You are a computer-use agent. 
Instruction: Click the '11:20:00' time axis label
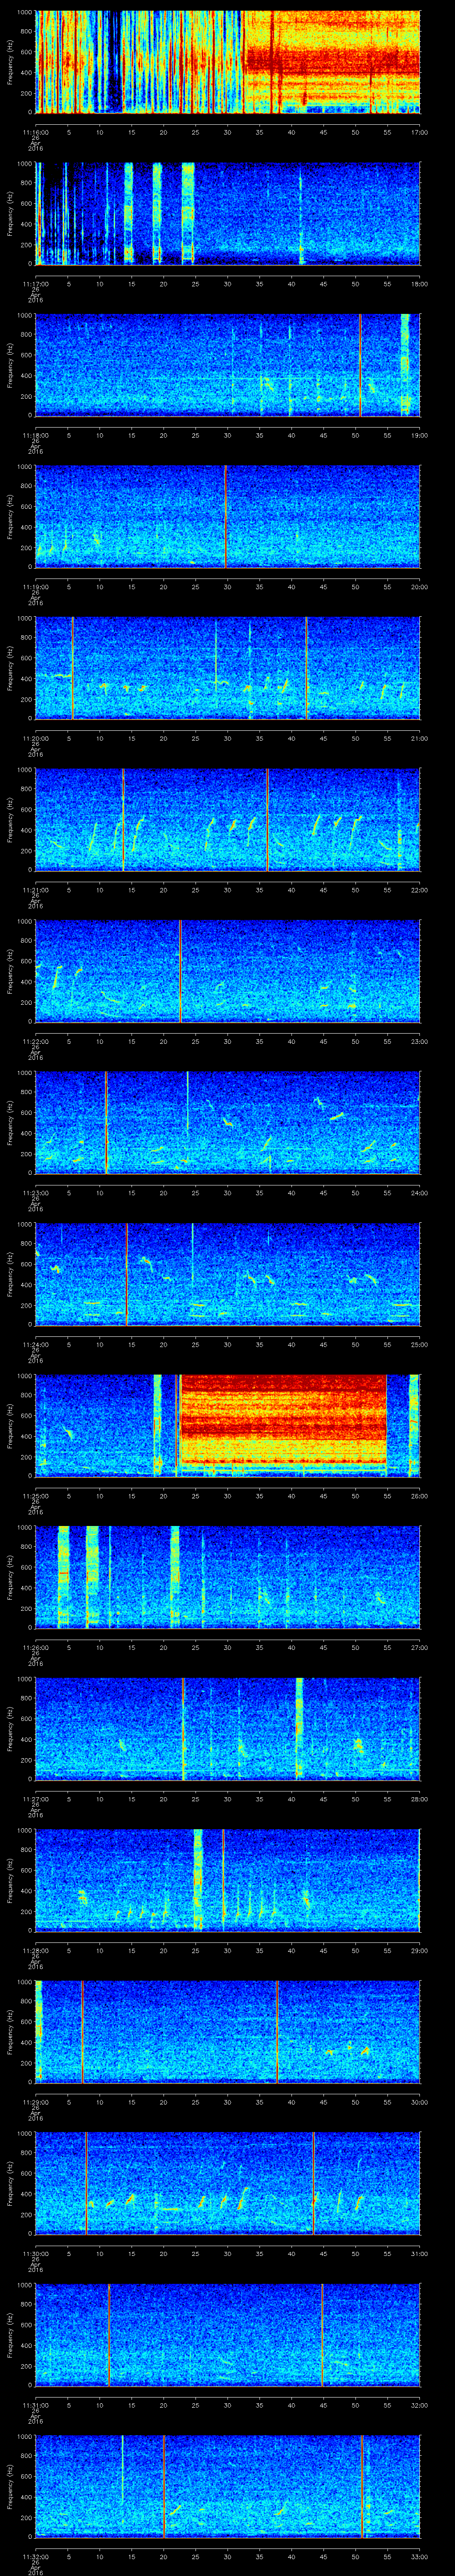(x=36, y=738)
